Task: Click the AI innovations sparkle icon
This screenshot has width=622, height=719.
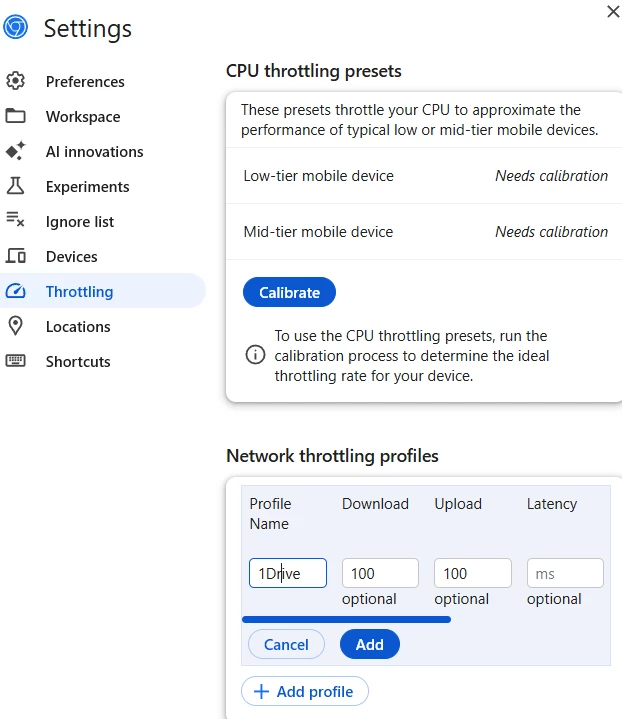Action: tap(16, 151)
